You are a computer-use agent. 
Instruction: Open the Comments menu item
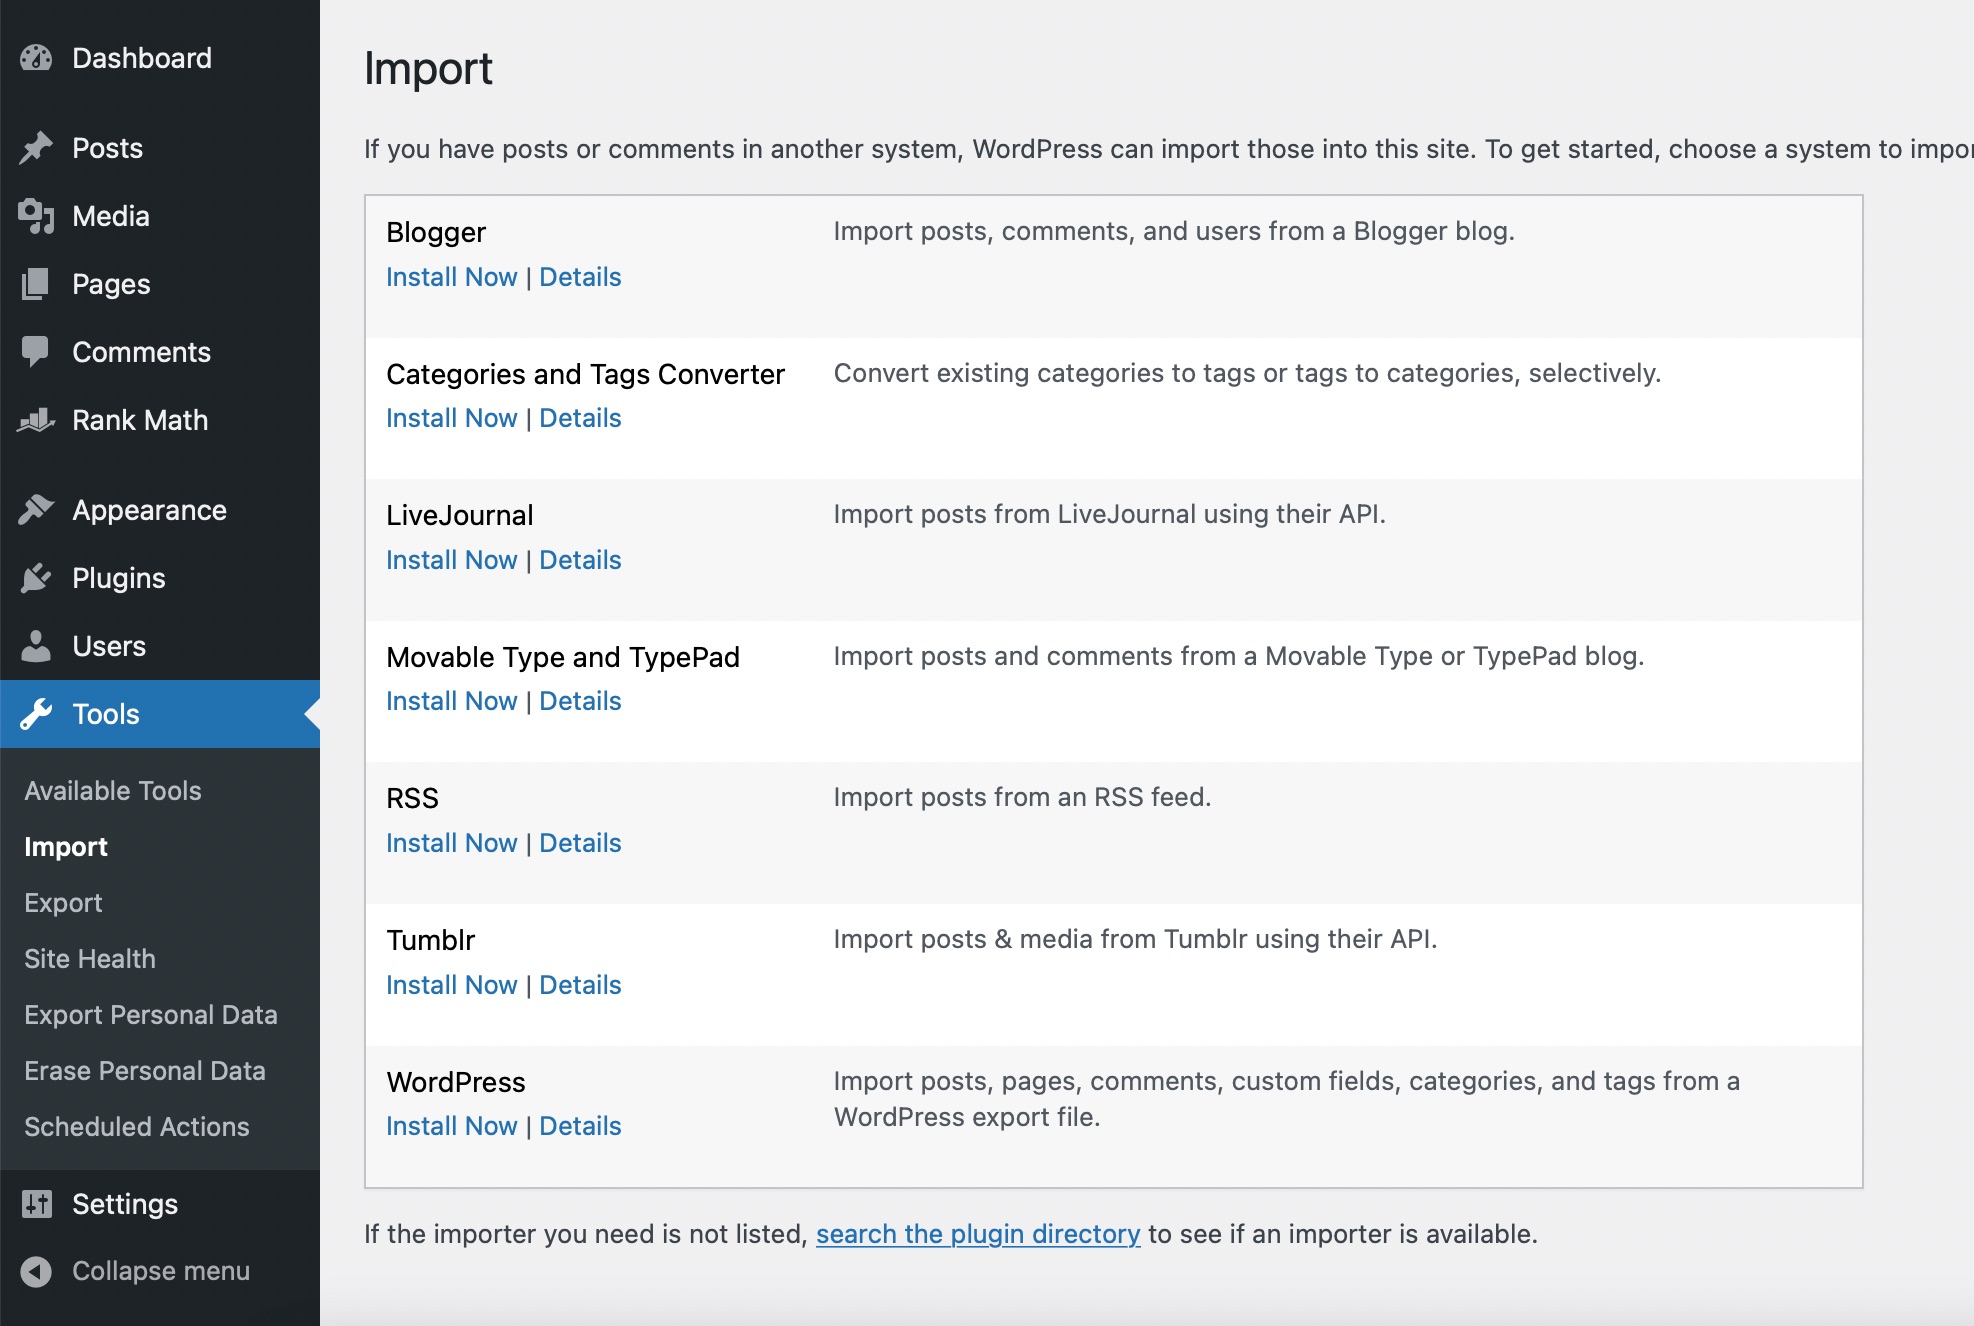click(142, 352)
